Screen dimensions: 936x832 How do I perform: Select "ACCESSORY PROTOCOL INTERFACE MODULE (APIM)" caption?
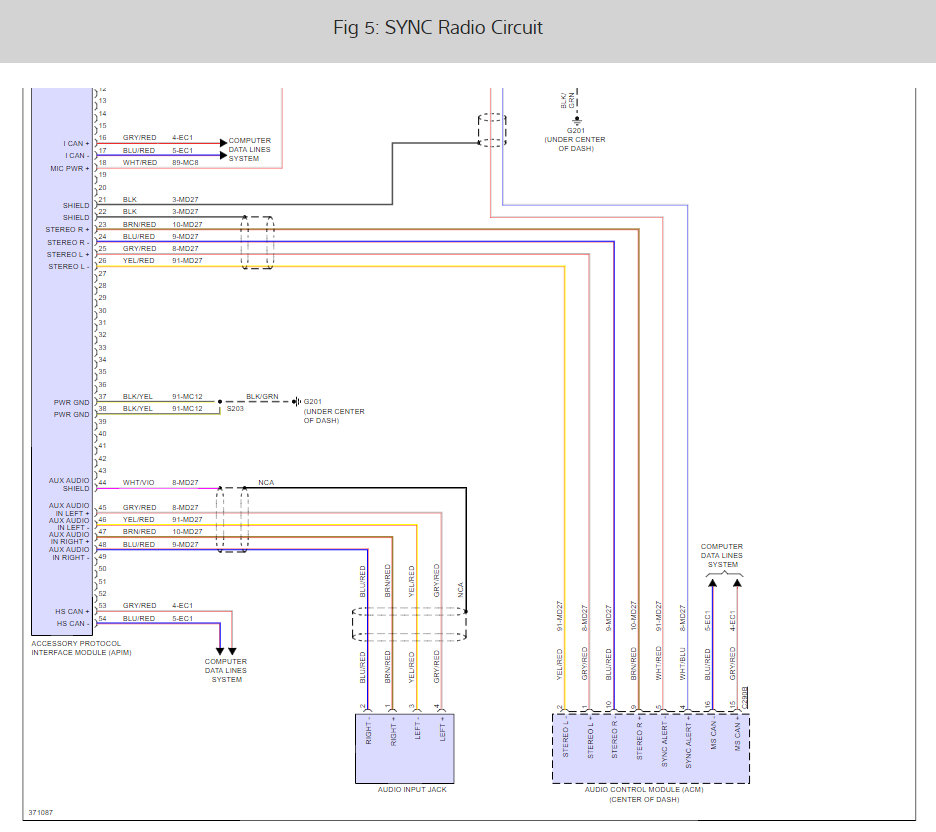click(81, 648)
